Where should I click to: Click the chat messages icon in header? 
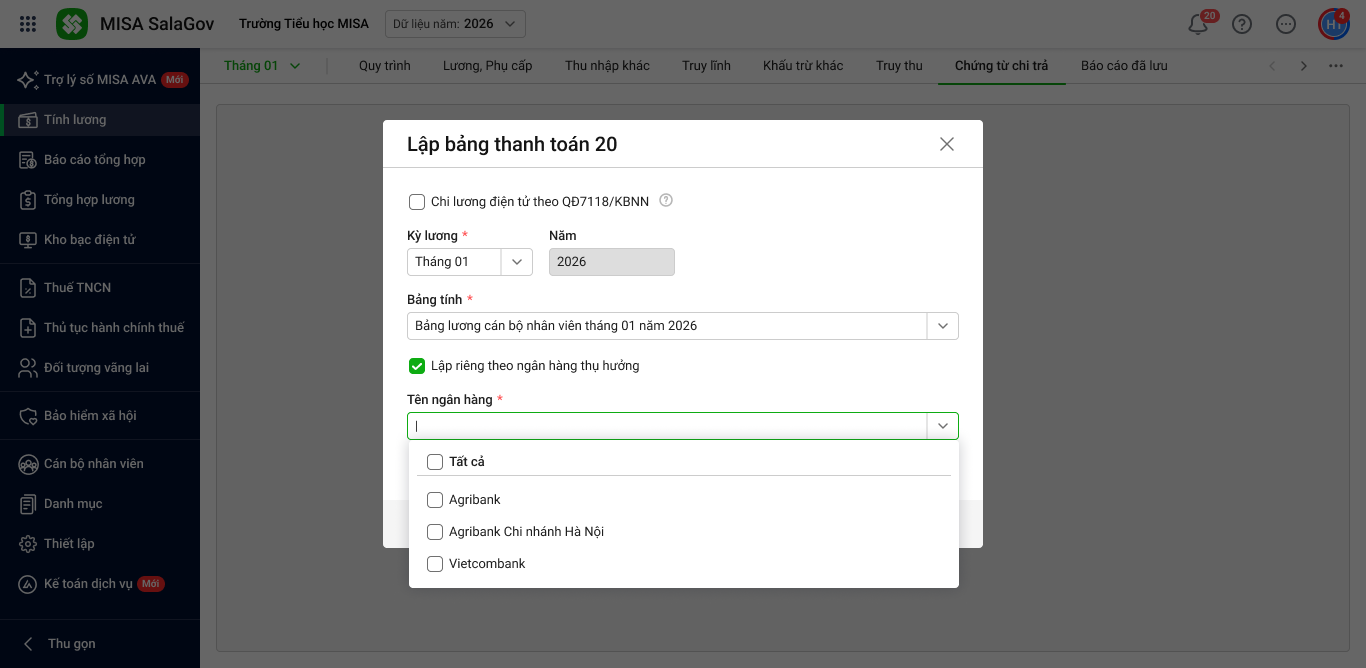pyautogui.click(x=1286, y=25)
